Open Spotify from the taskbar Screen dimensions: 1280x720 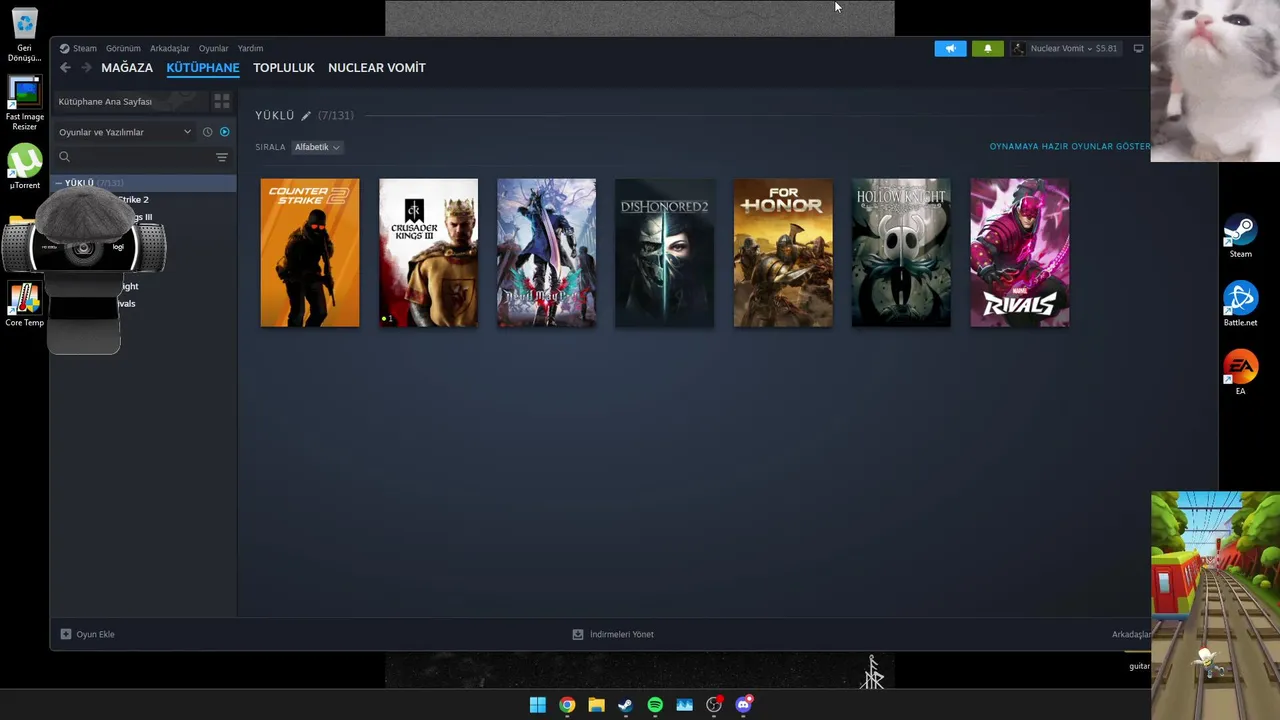pyautogui.click(x=655, y=705)
